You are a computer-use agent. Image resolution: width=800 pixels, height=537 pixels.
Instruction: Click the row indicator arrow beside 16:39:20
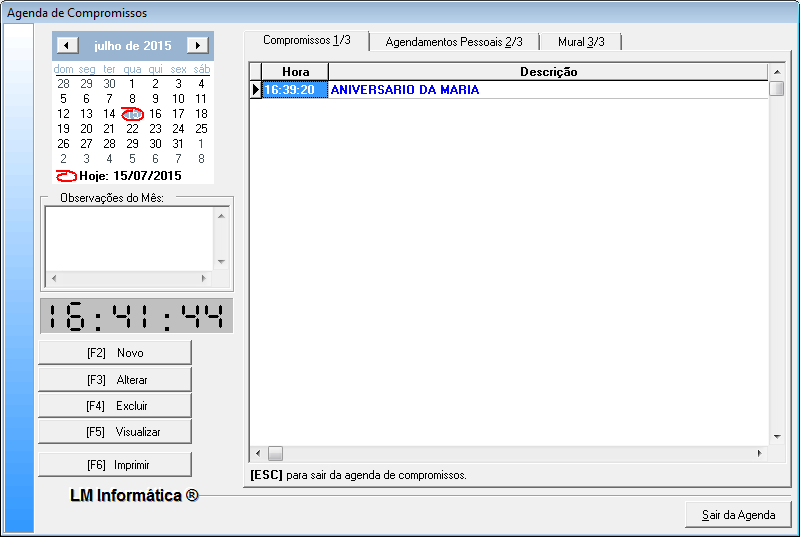[x=255, y=90]
